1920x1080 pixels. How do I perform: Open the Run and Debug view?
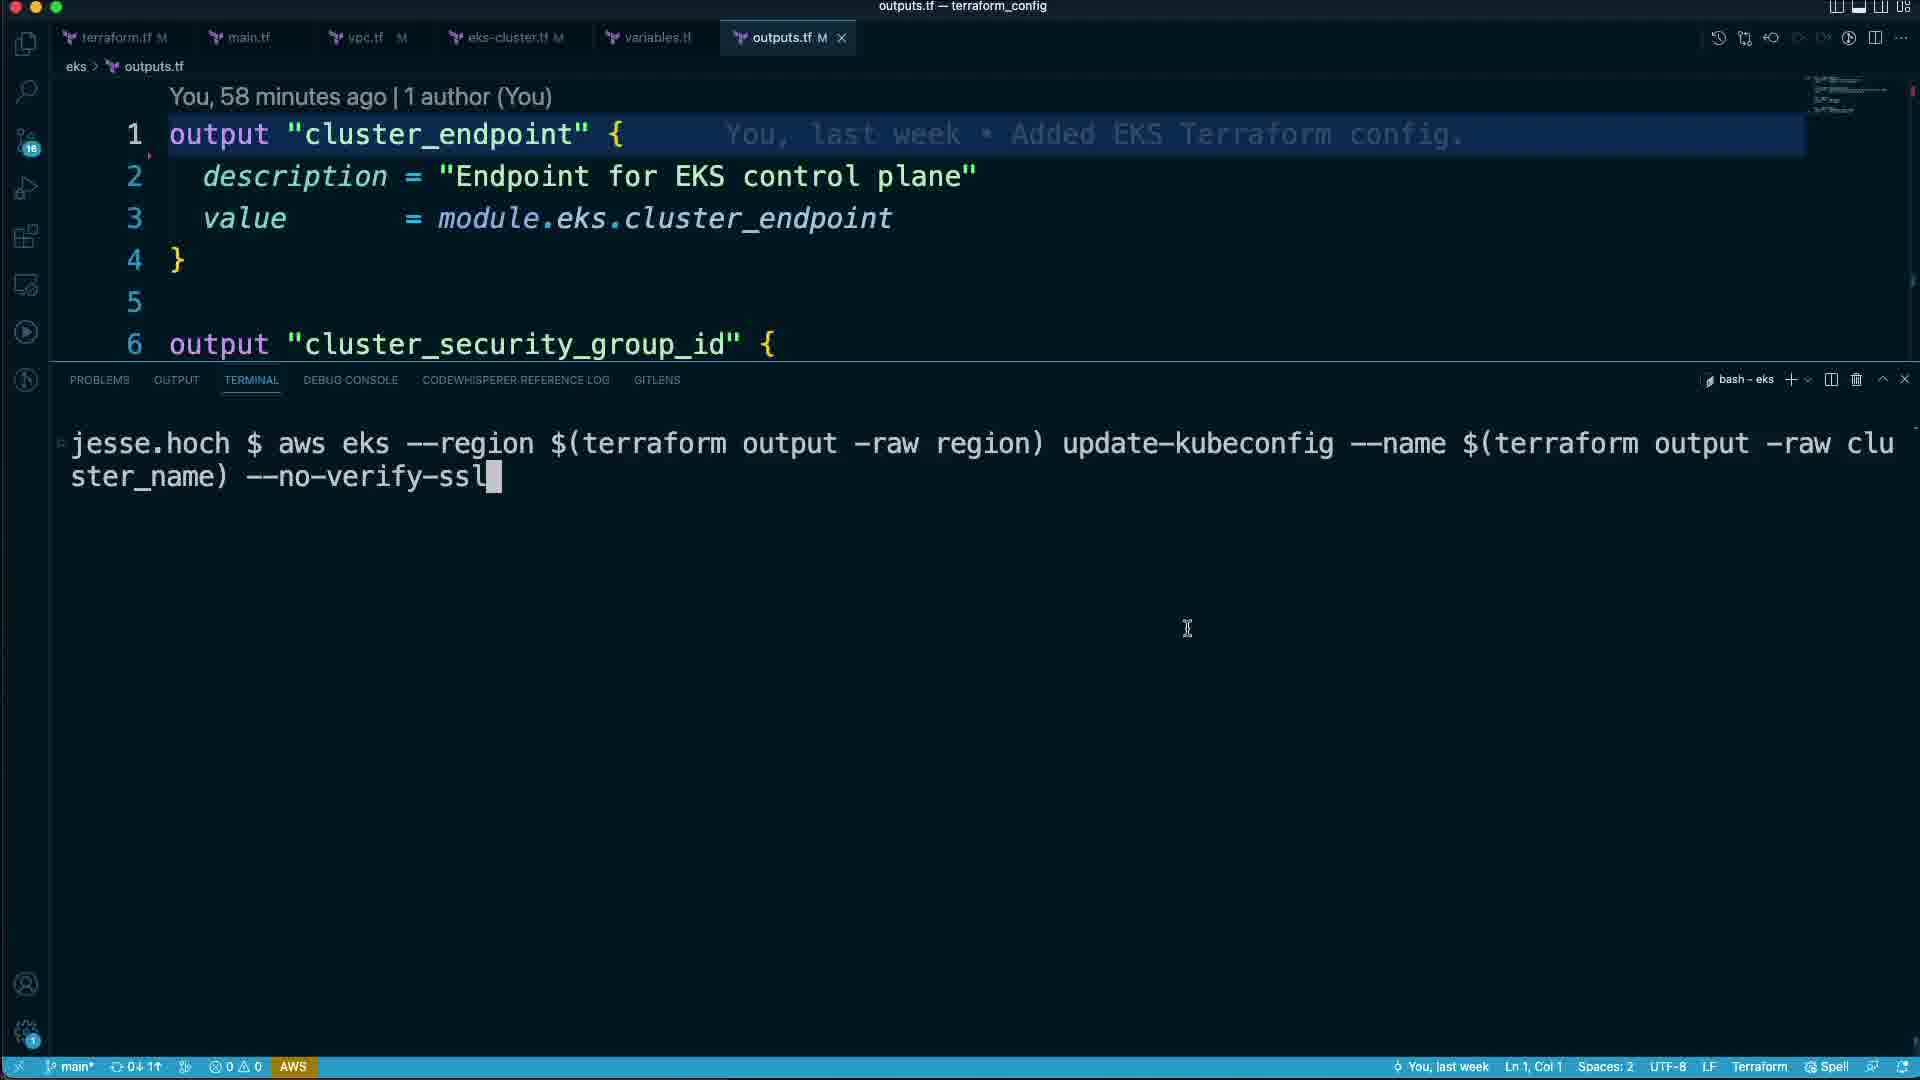click(x=27, y=189)
